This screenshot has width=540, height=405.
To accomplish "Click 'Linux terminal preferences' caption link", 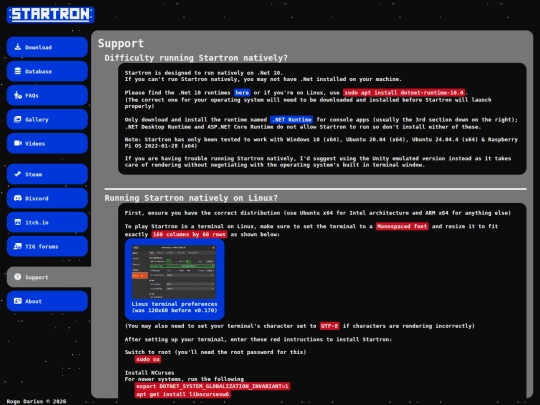I will point(174,307).
